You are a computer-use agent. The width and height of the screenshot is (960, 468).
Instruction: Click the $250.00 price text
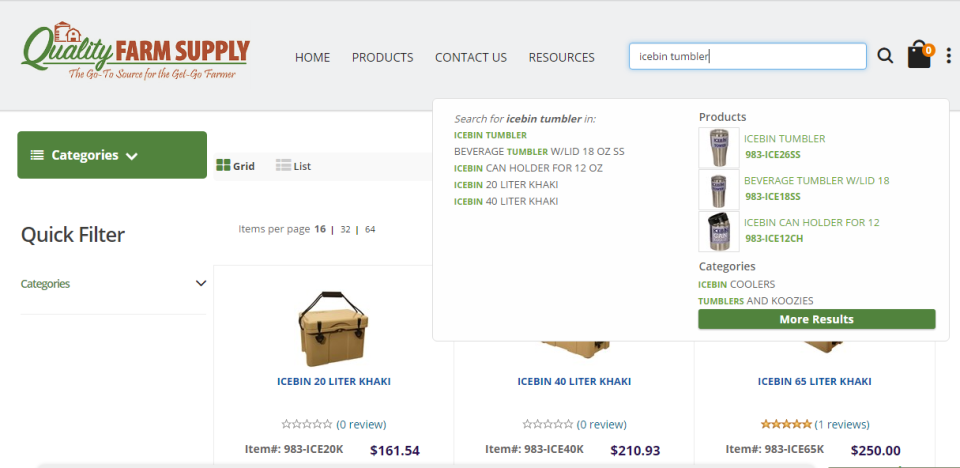[876, 451]
